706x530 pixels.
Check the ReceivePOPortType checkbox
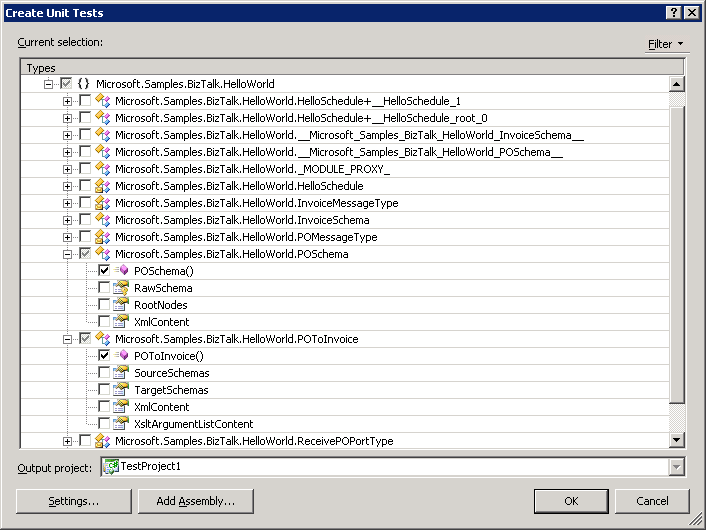(x=85, y=441)
